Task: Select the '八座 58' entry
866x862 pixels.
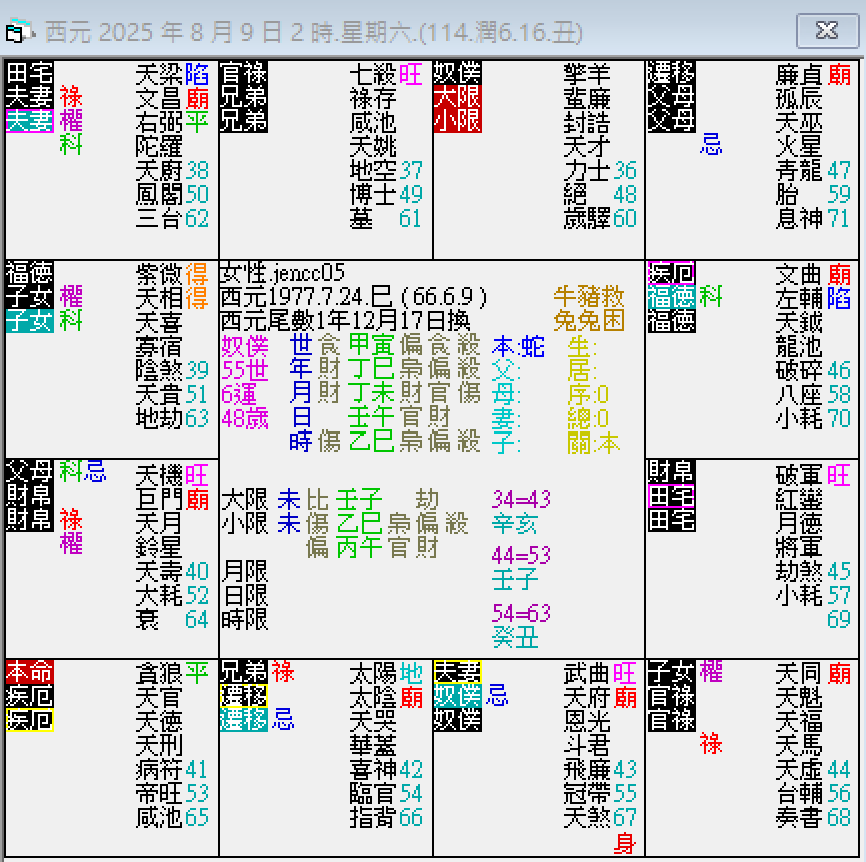Action: 812,394
